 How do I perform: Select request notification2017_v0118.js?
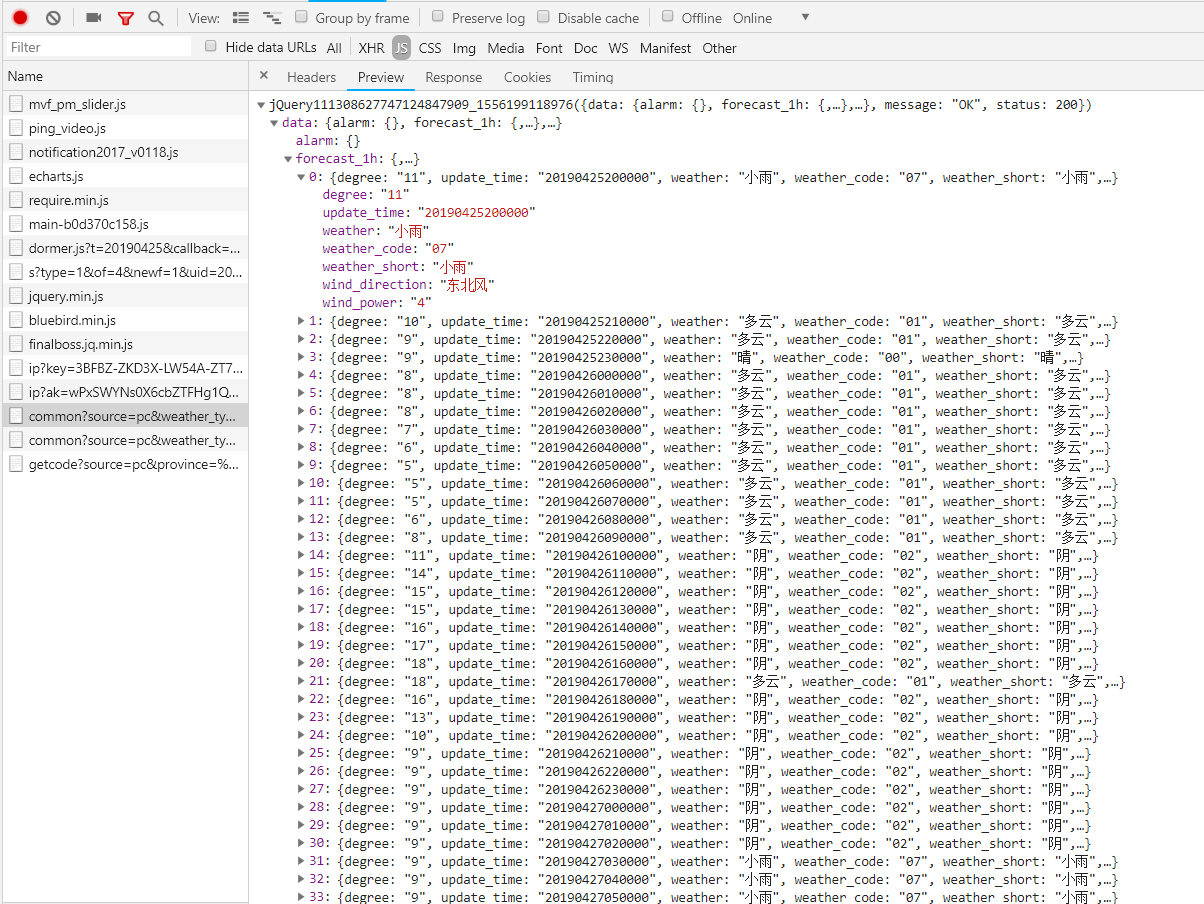124,152
